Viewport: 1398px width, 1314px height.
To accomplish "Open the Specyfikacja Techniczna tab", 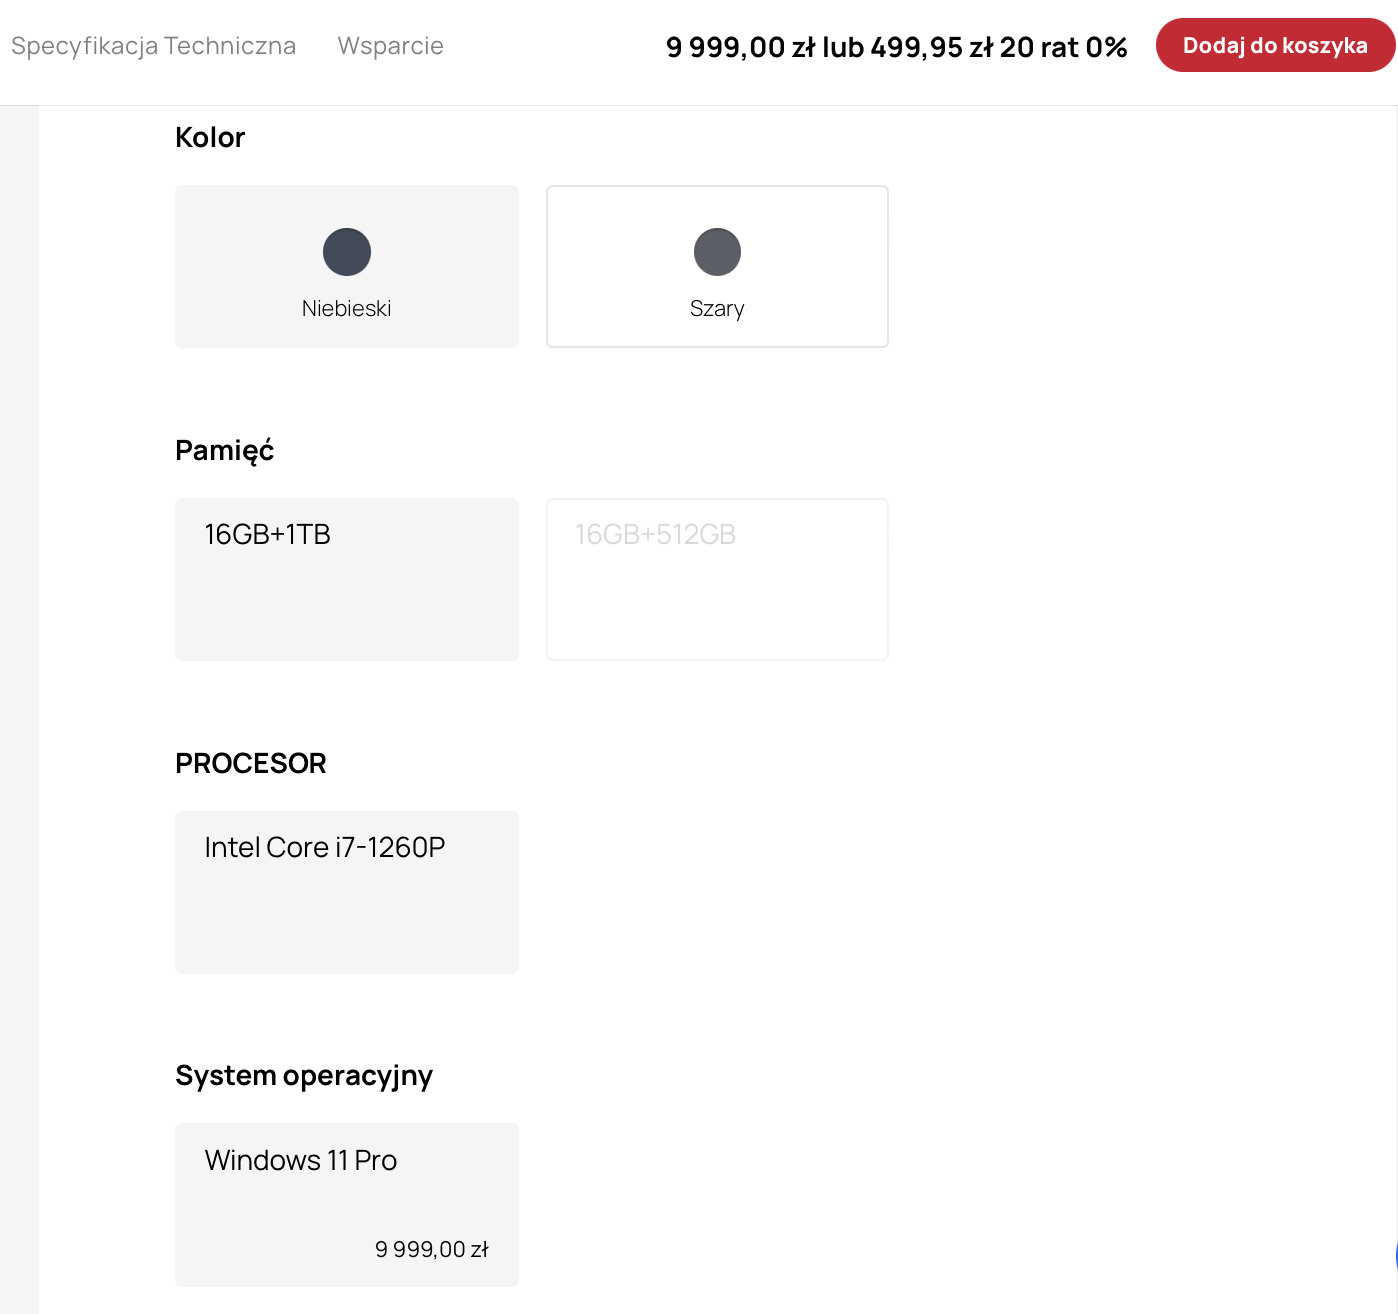I will (153, 46).
